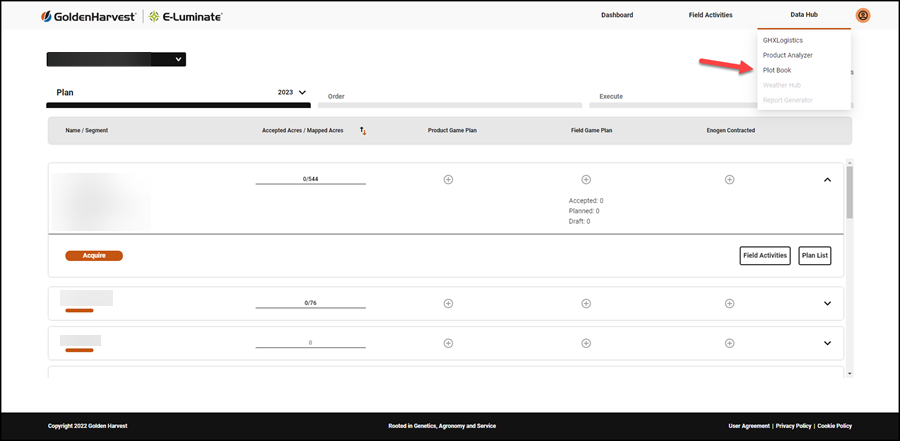The height and width of the screenshot is (441, 900).
Task: Add Field Game Plan for 0 acres row
Action: click(x=586, y=343)
